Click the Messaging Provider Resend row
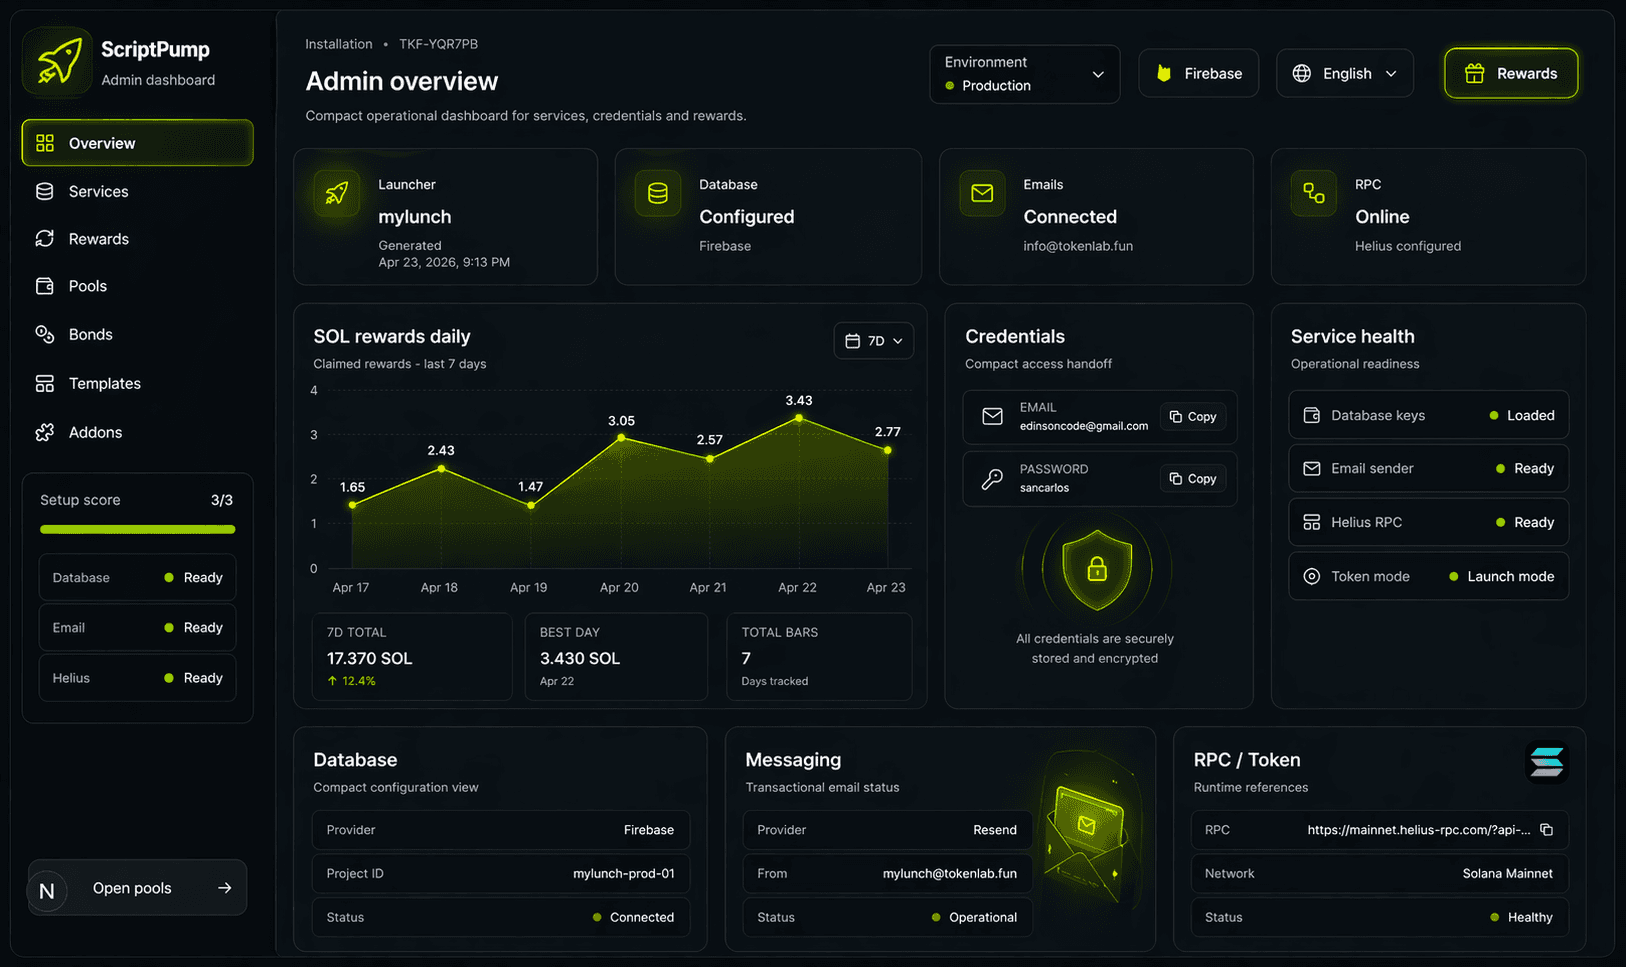Image resolution: width=1626 pixels, height=967 pixels. point(887,830)
